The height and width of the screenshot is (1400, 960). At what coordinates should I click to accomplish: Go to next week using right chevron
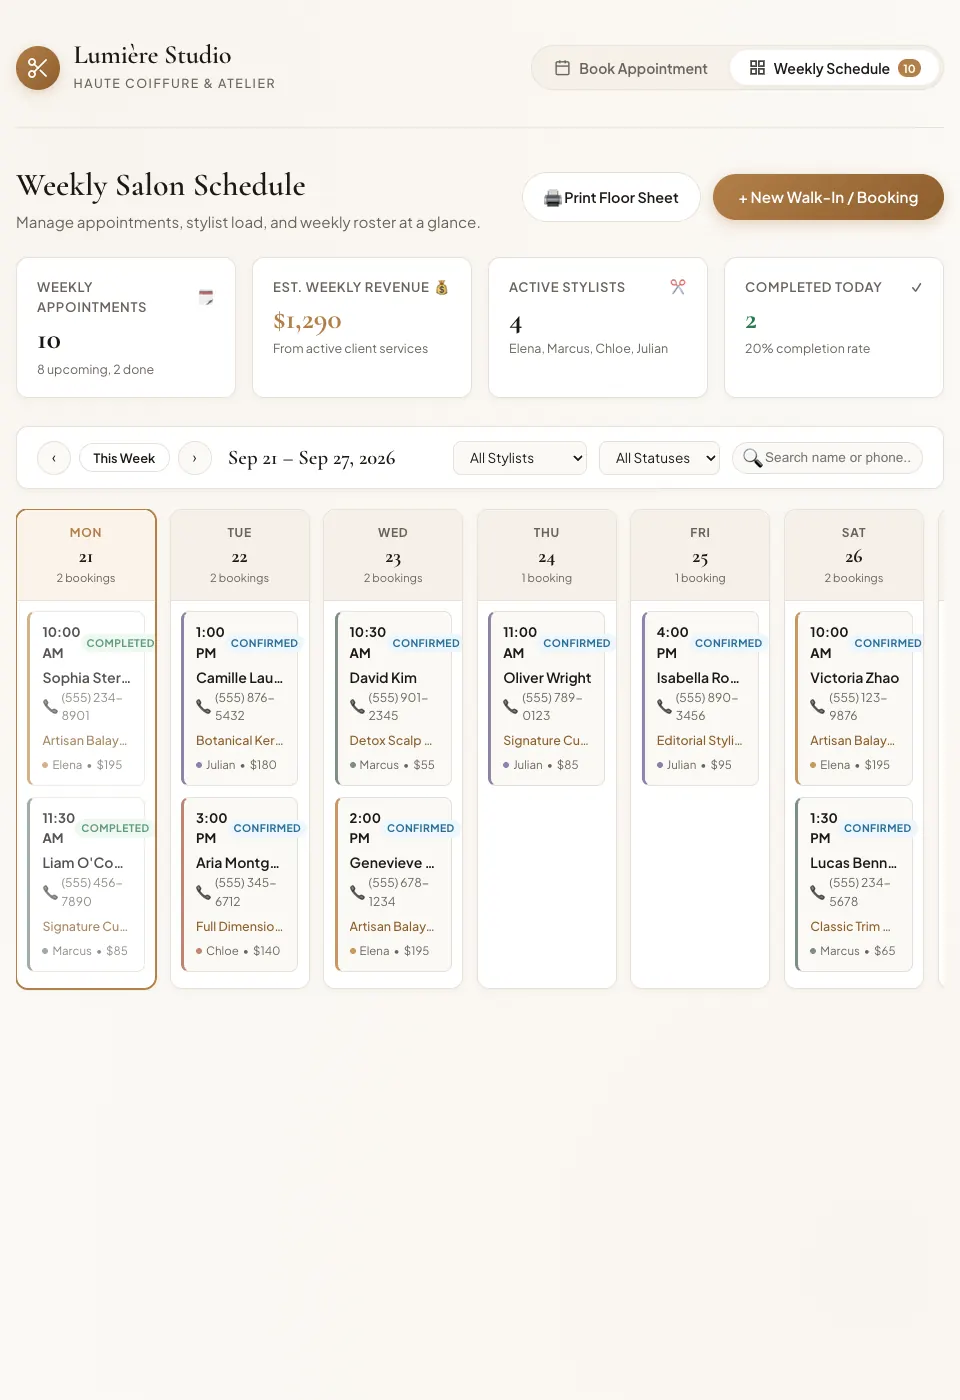[194, 458]
